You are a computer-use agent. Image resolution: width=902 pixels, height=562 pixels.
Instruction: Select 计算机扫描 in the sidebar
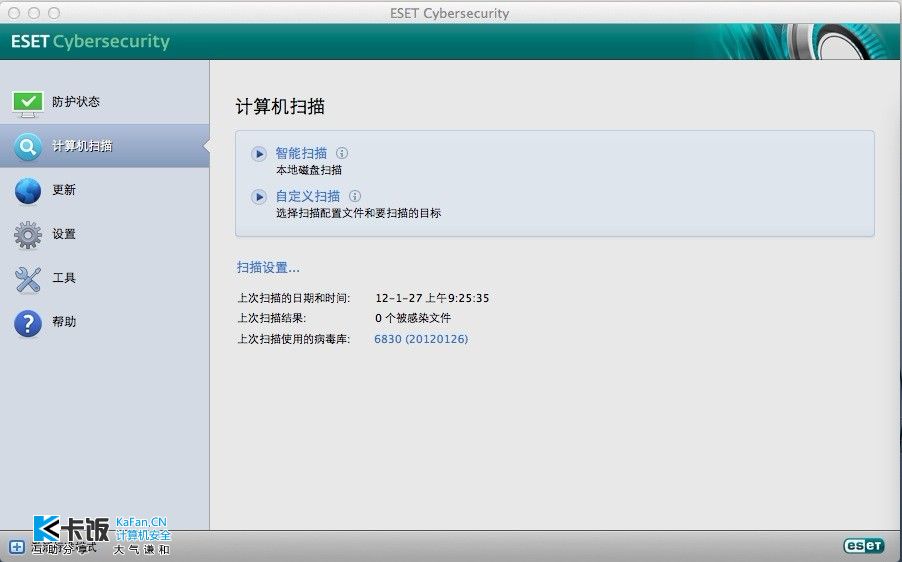(x=104, y=146)
